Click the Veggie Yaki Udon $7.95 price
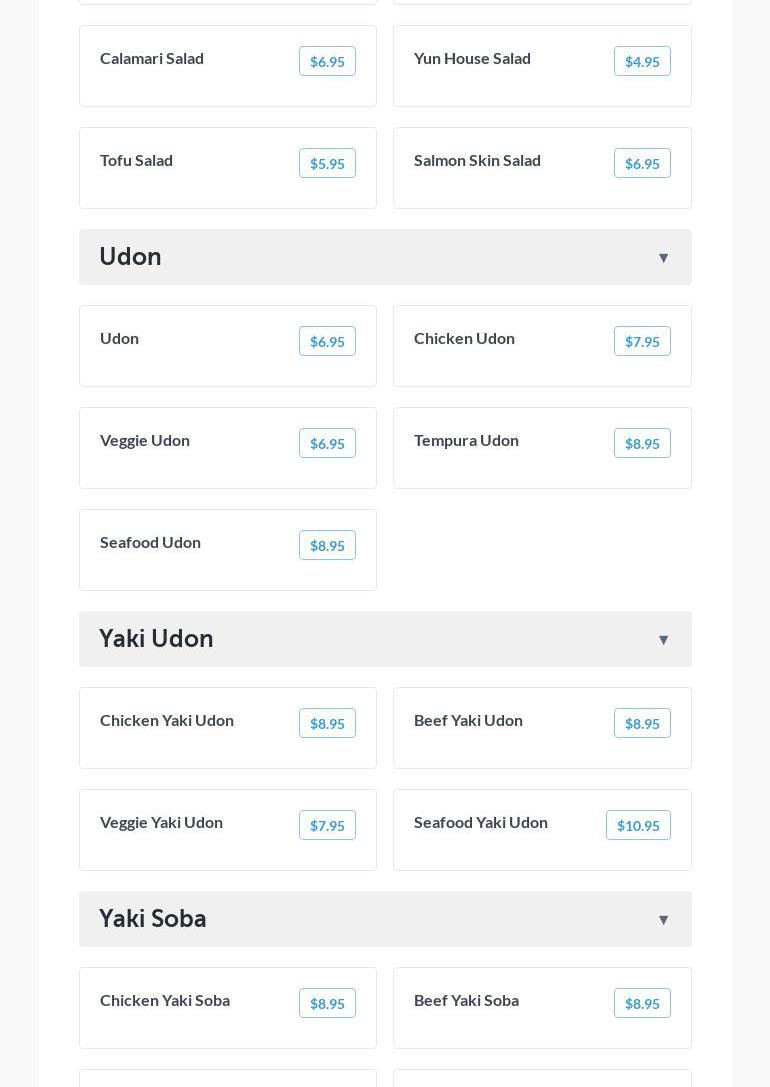The height and width of the screenshot is (1087, 770). pos(327,826)
